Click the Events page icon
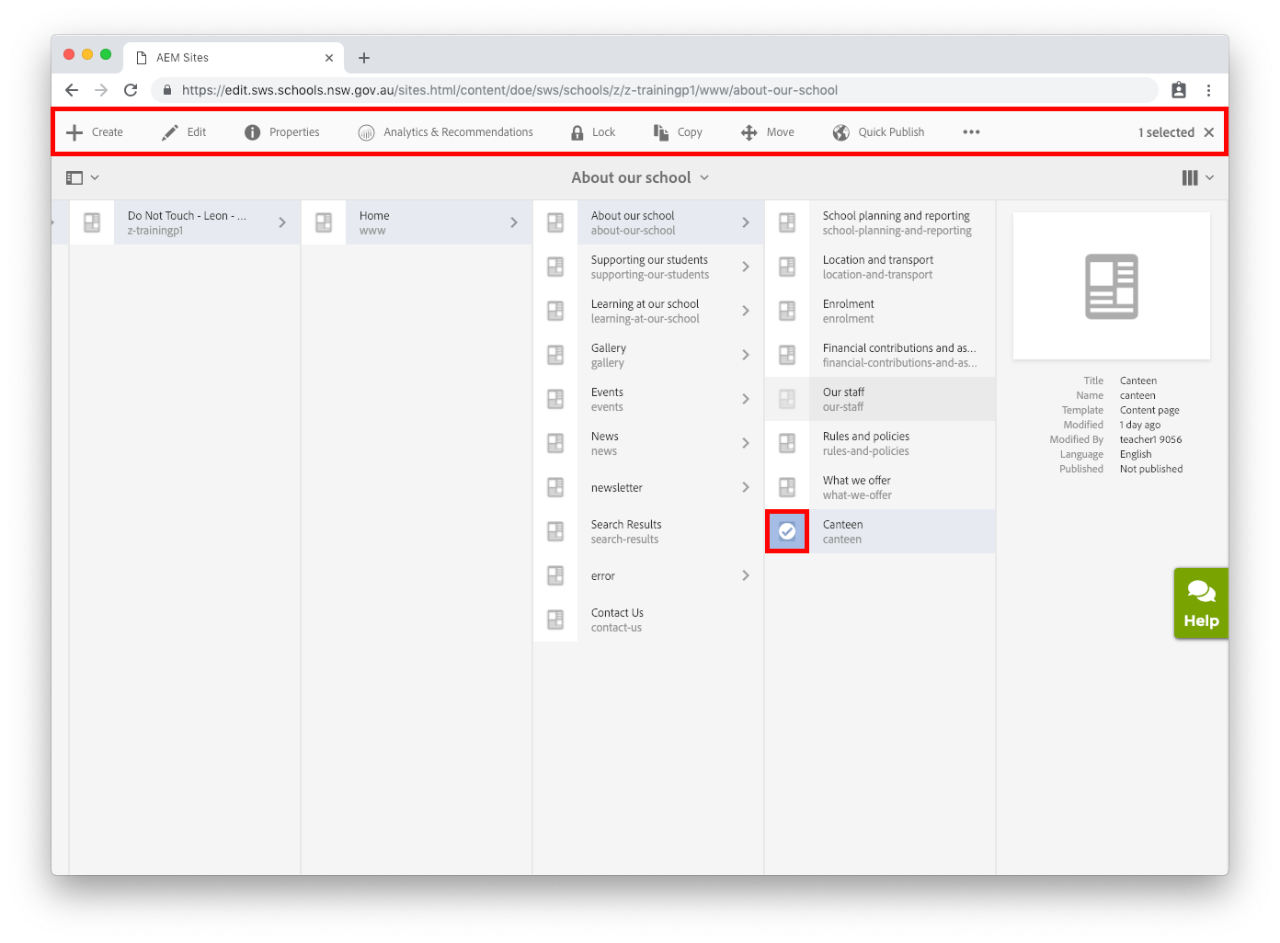 pyautogui.click(x=555, y=399)
